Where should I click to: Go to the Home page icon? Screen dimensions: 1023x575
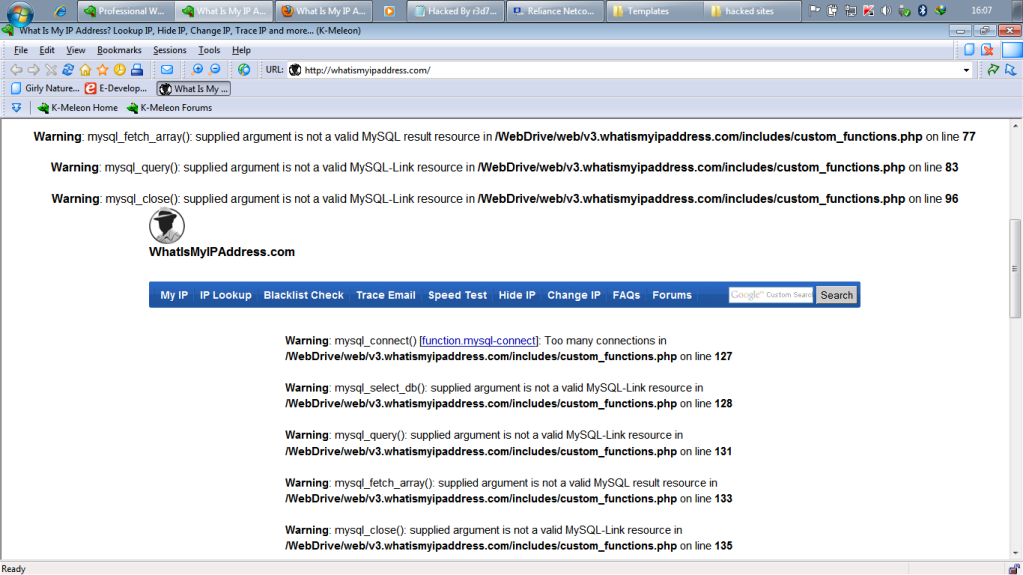pyautogui.click(x=85, y=70)
